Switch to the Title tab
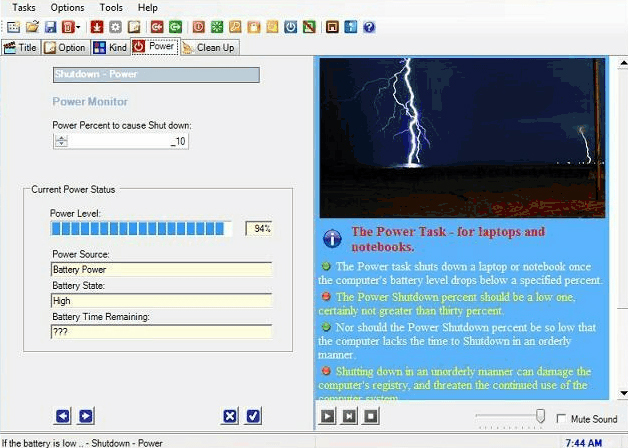The image size is (628, 448). coord(21,47)
